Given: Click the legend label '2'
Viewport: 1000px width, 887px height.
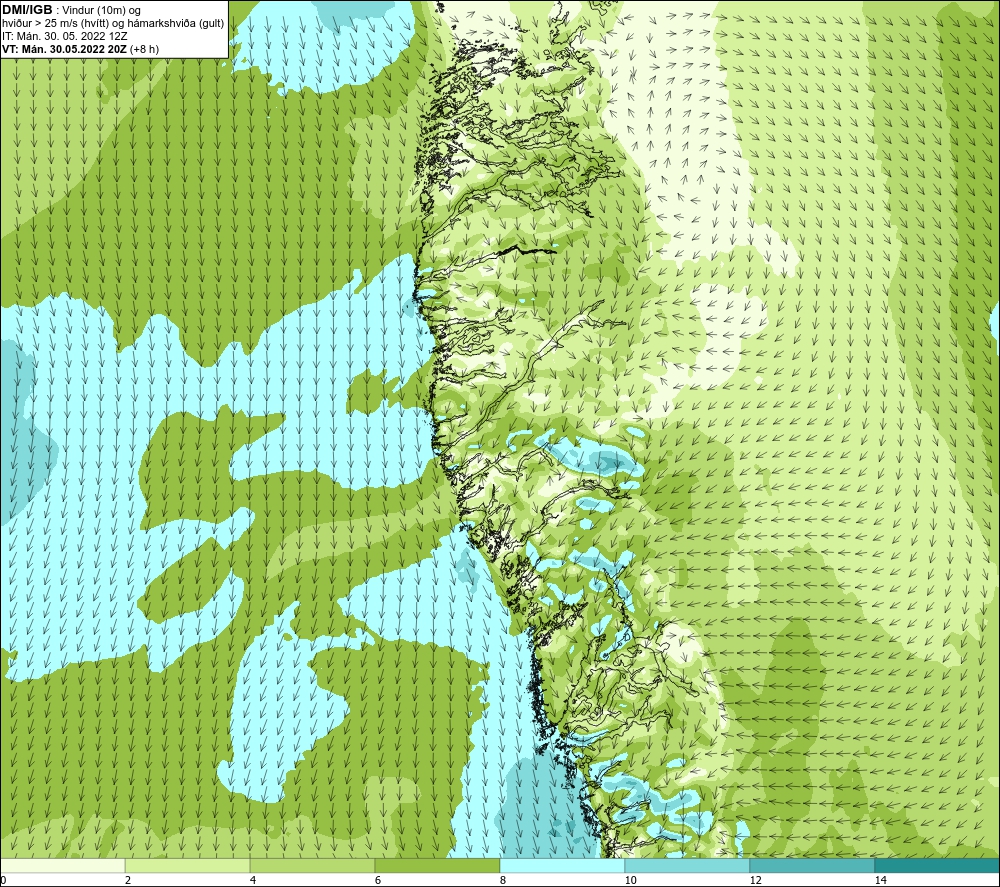Looking at the screenshot, I should 128,880.
